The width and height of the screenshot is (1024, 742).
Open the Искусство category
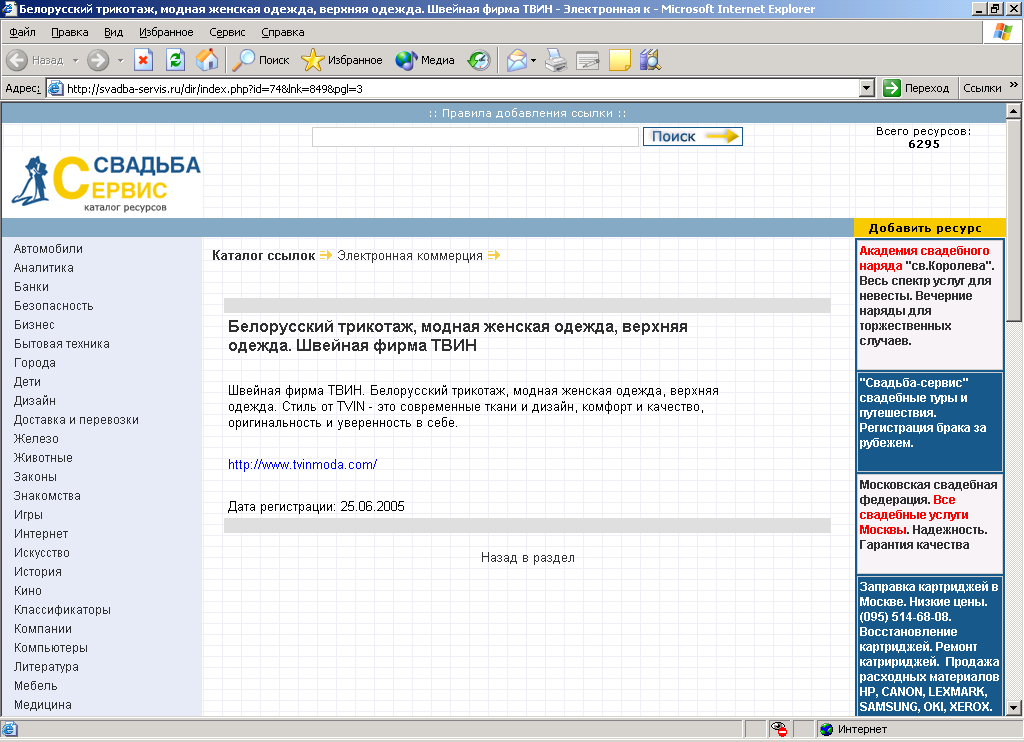42,553
